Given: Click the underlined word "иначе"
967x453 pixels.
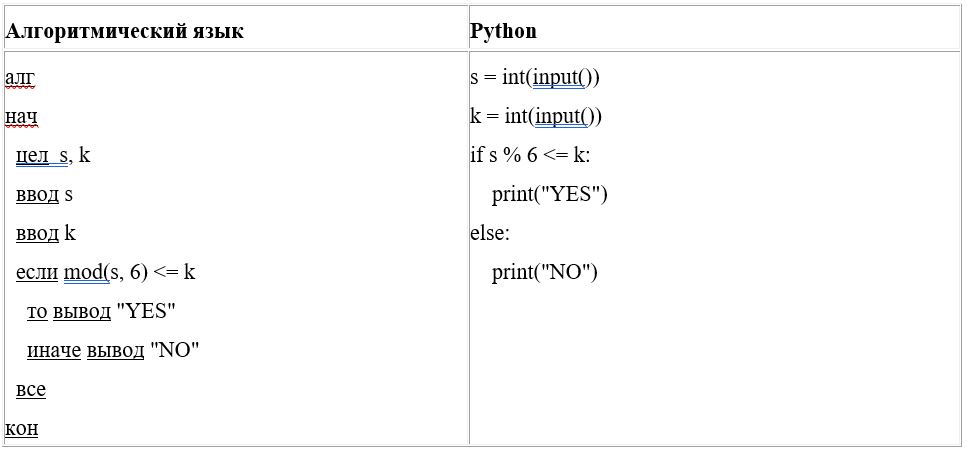Looking at the screenshot, I should click(x=54, y=351).
